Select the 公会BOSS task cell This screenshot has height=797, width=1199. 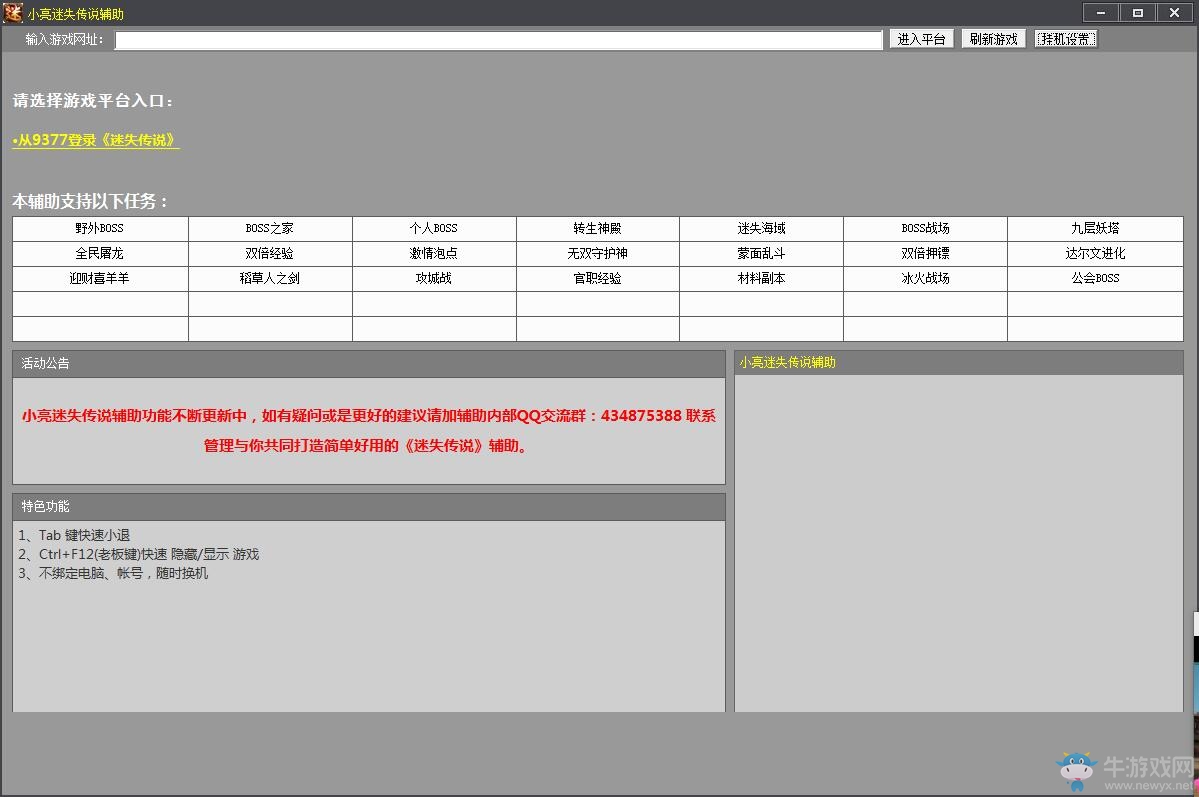tap(1095, 279)
